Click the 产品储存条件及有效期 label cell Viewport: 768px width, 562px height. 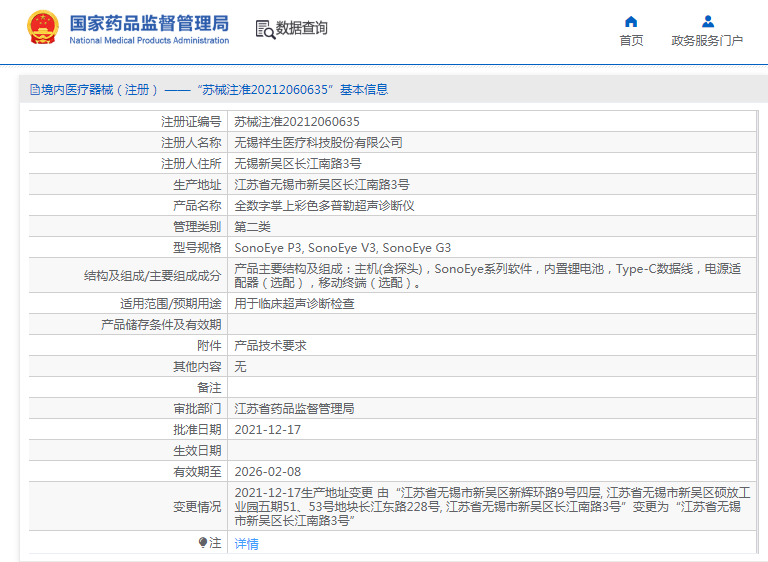click(x=127, y=325)
